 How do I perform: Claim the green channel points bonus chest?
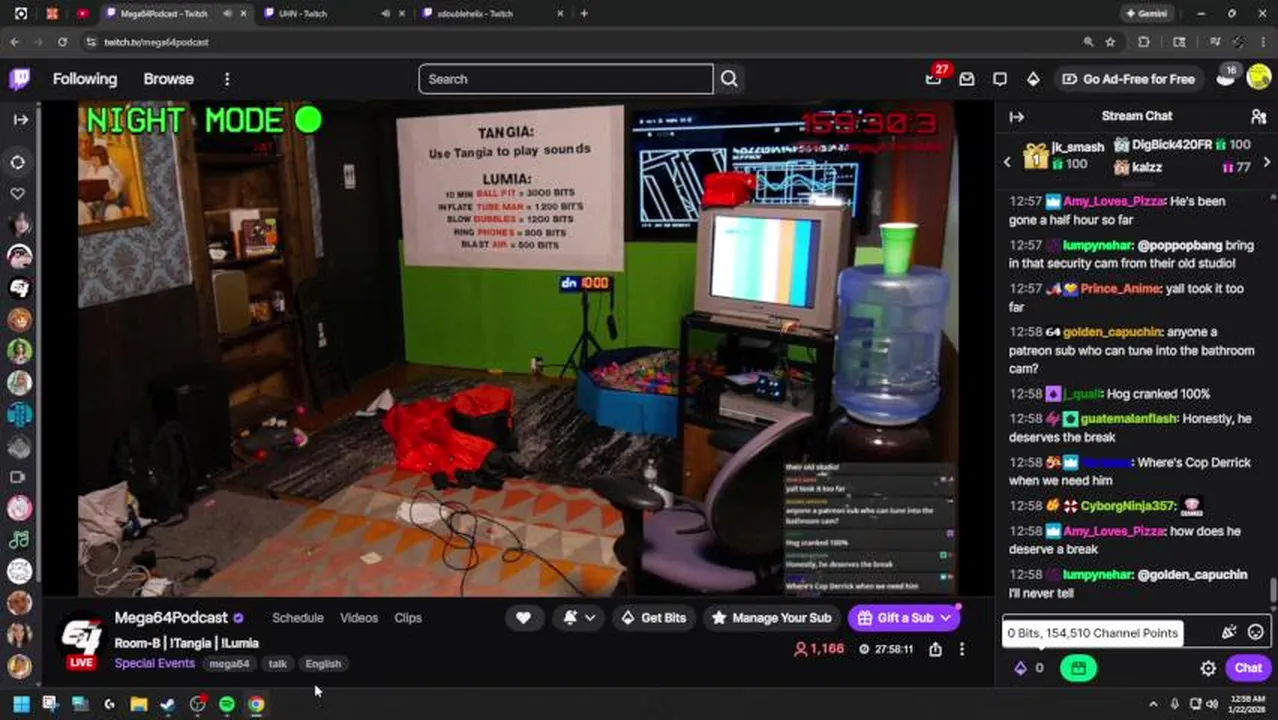pos(1078,668)
